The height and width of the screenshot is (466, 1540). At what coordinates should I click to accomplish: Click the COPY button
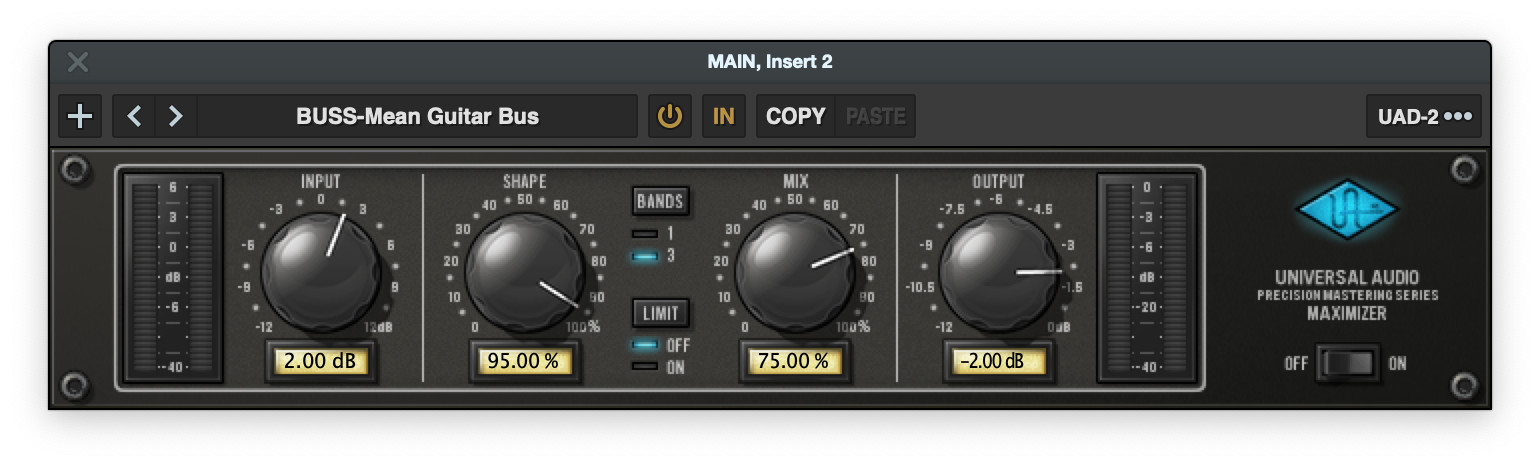[795, 116]
